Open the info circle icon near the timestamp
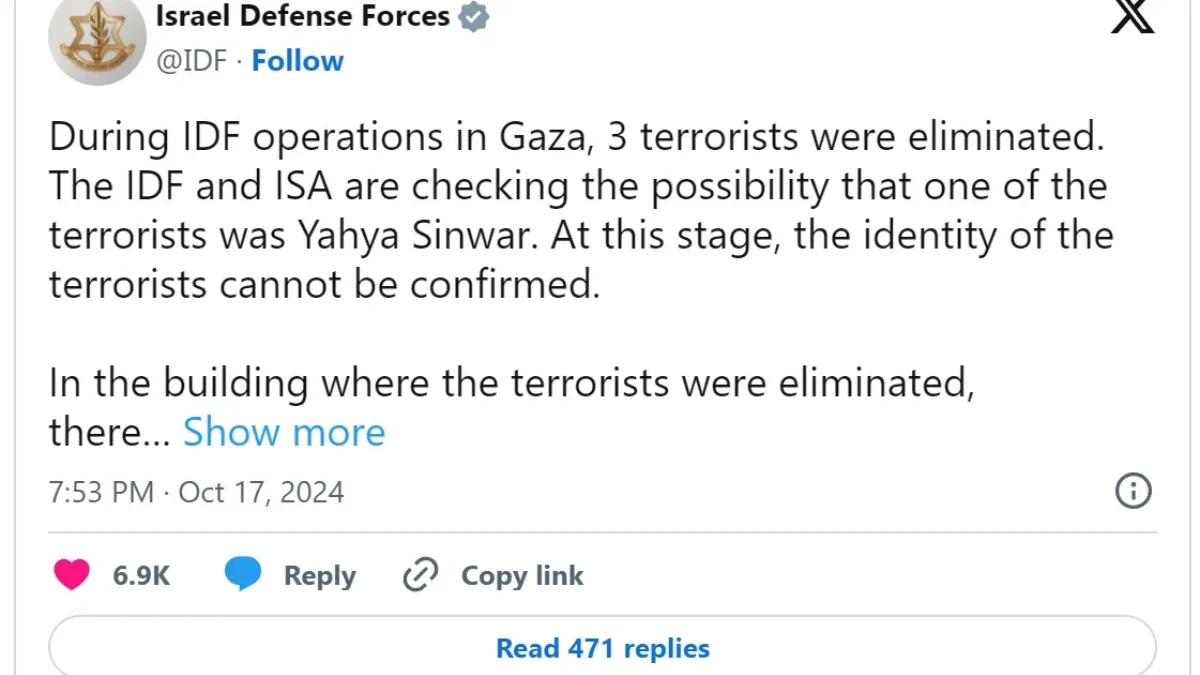 tap(1133, 491)
